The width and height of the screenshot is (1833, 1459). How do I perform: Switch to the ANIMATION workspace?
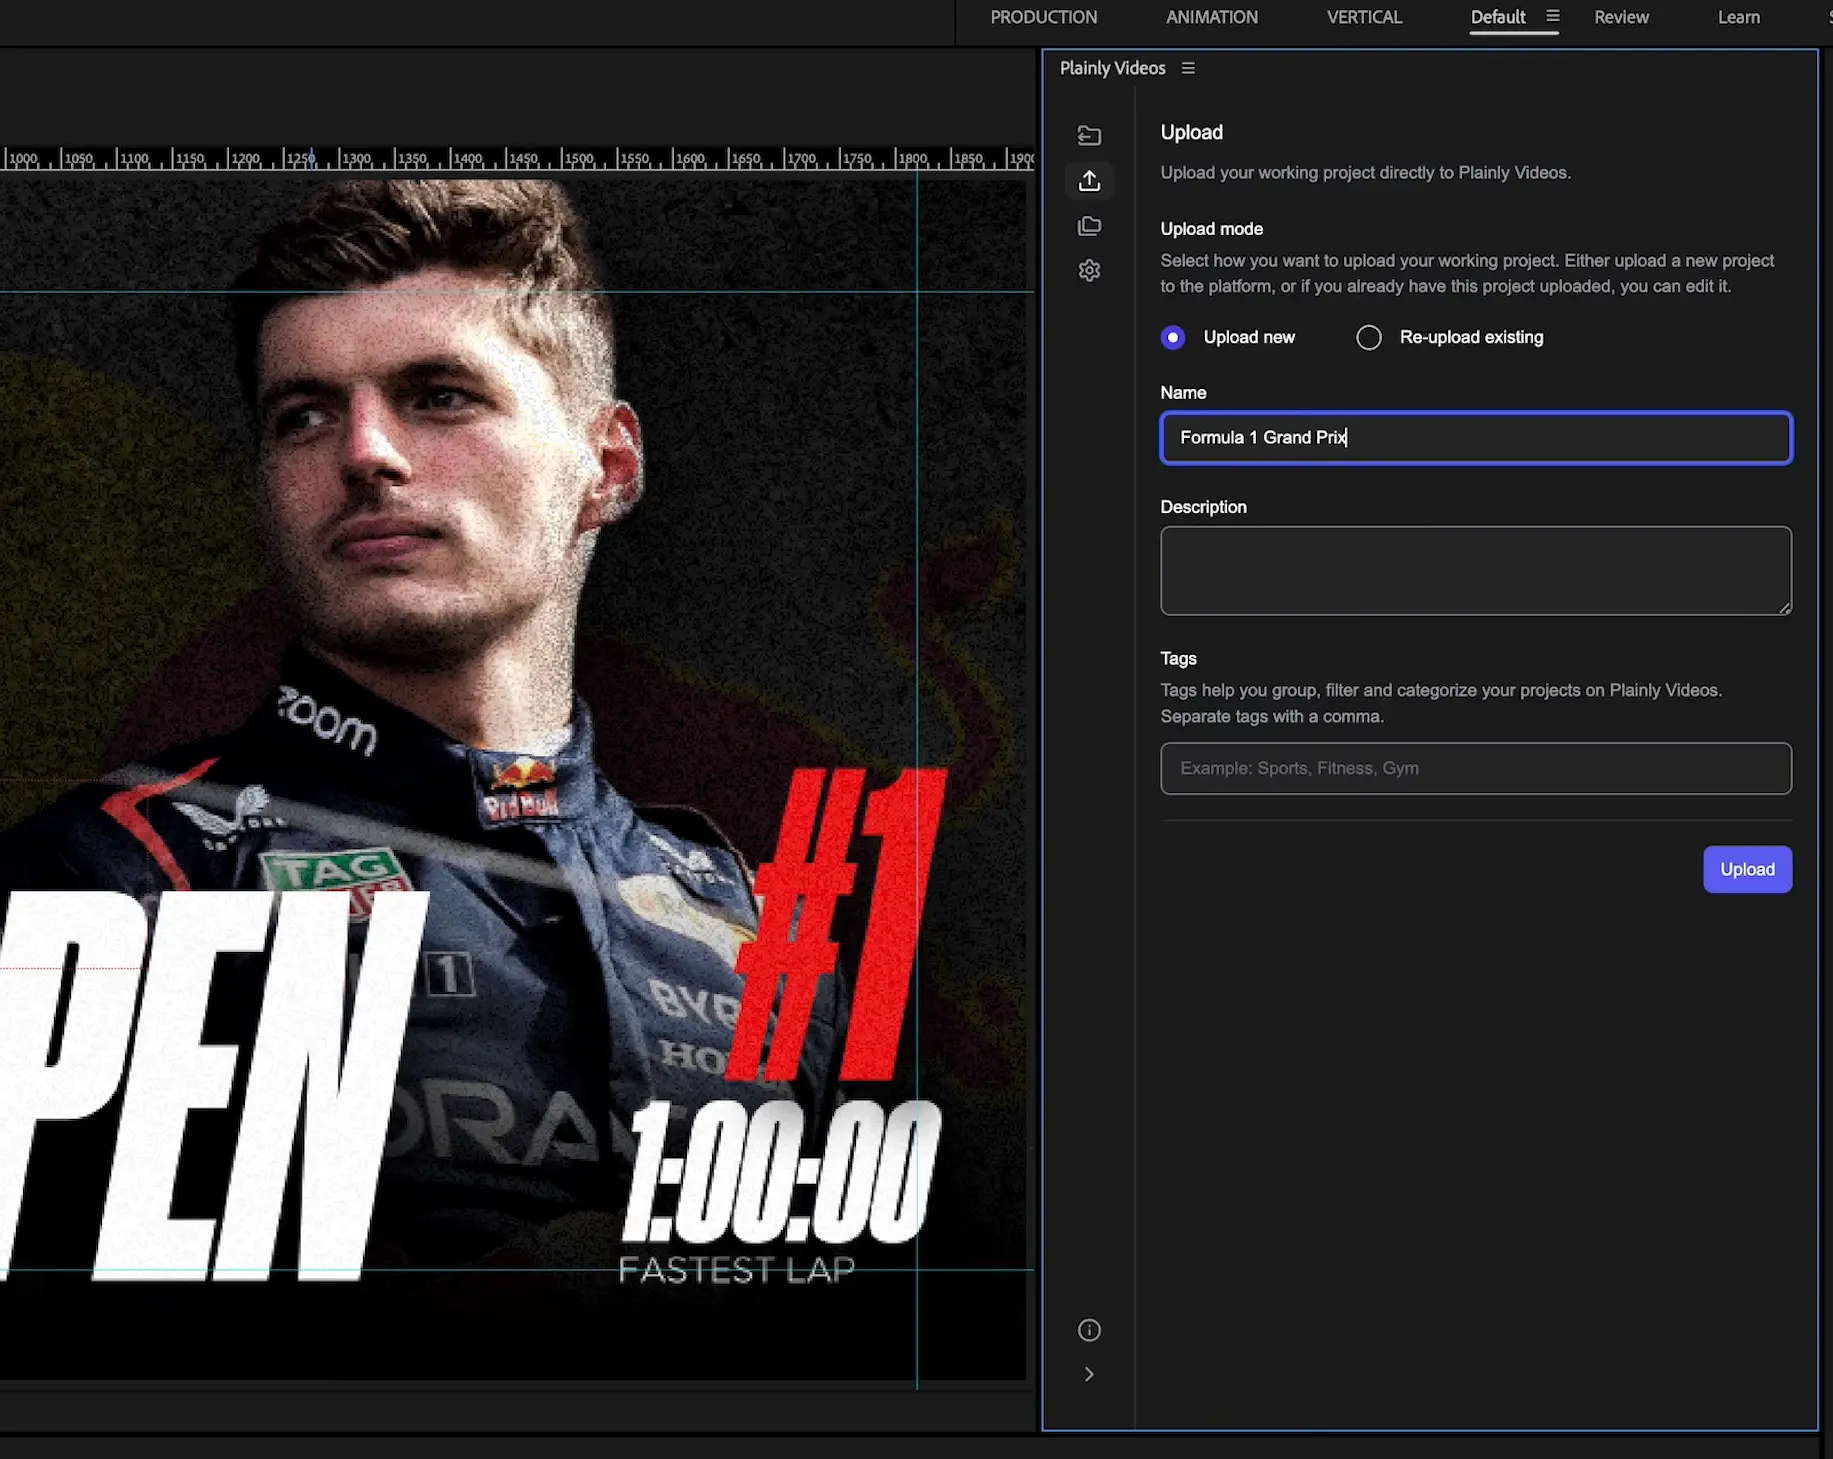pyautogui.click(x=1211, y=17)
